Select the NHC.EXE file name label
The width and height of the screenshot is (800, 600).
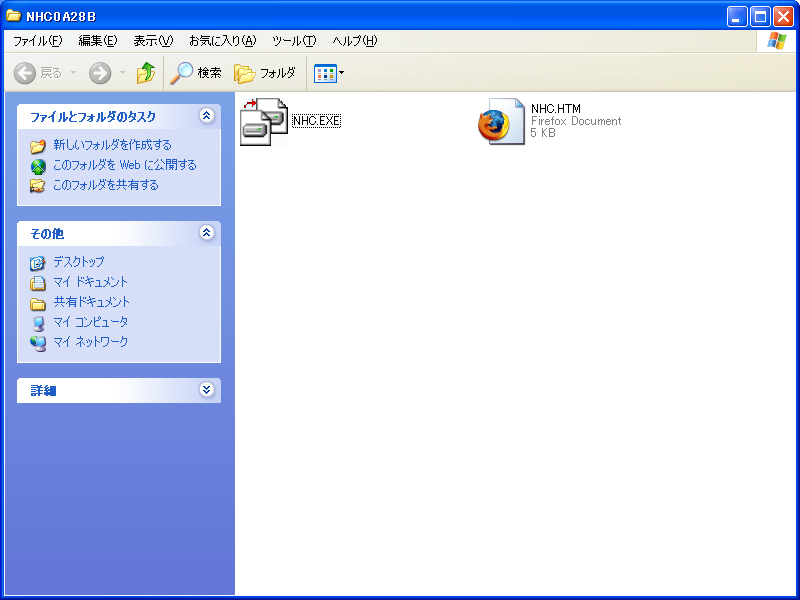(x=316, y=121)
